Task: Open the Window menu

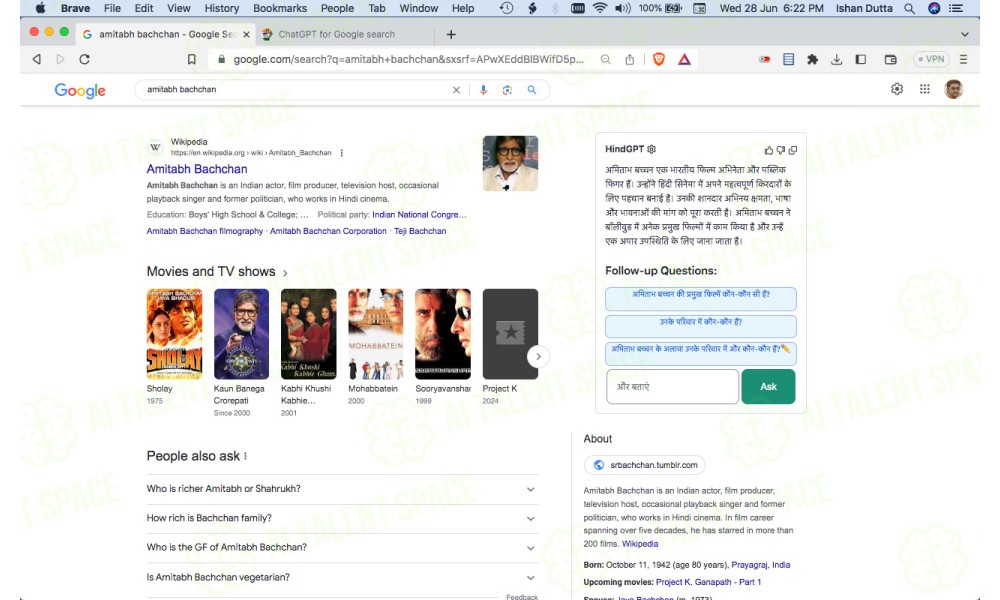Action: [418, 8]
